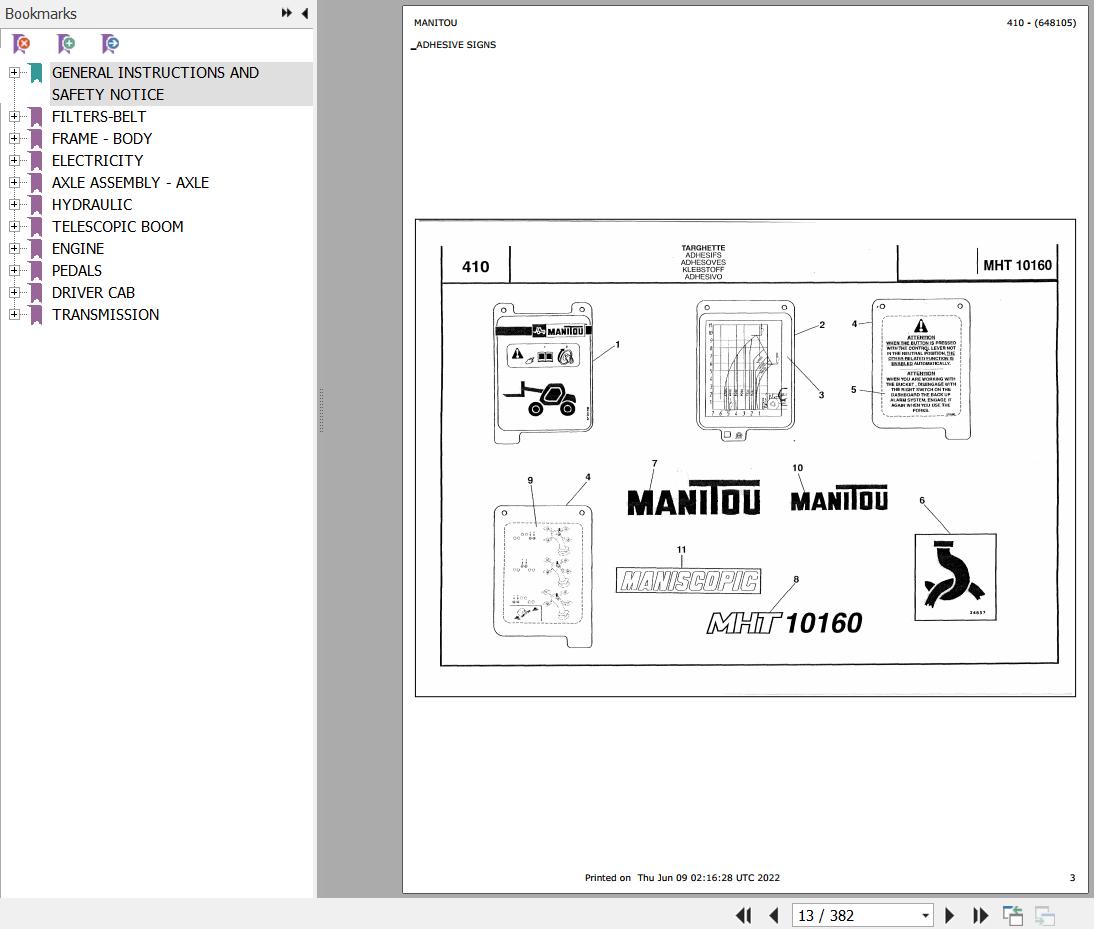Expand the HYDRAULIC bookmark node
The height and width of the screenshot is (929, 1094).
(14, 204)
